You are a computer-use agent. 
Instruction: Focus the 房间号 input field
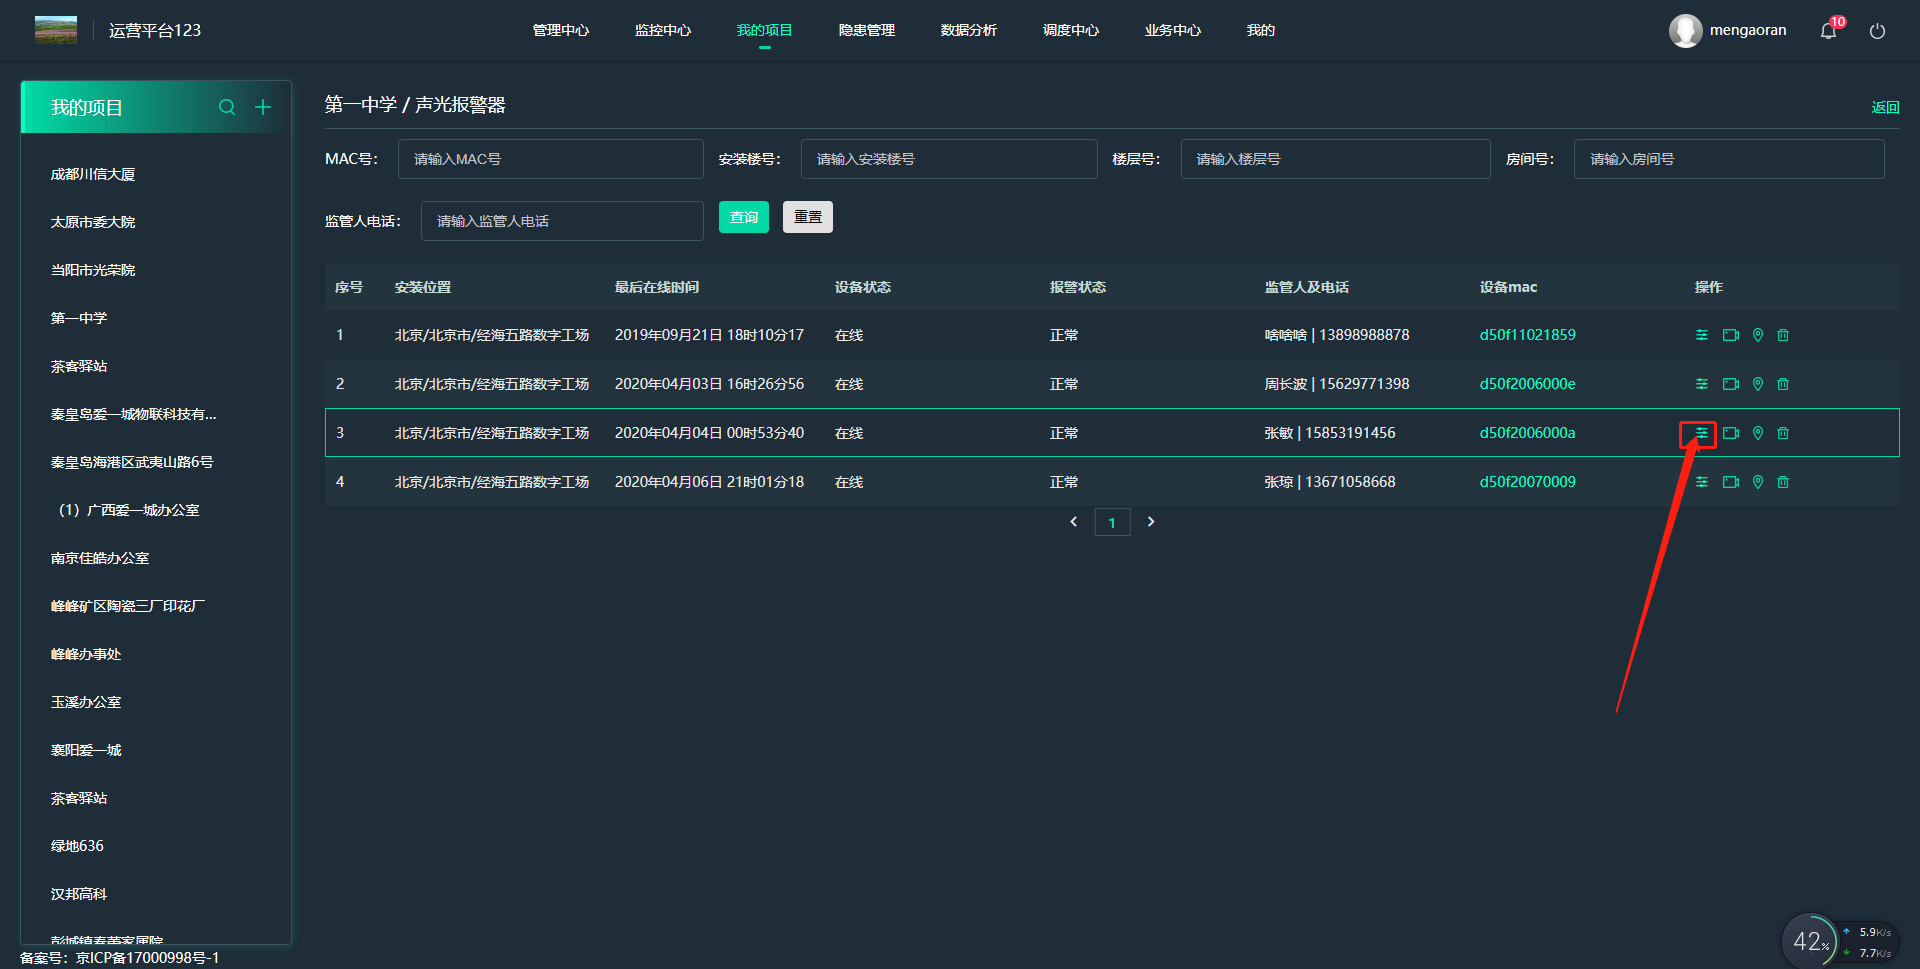tap(1729, 159)
